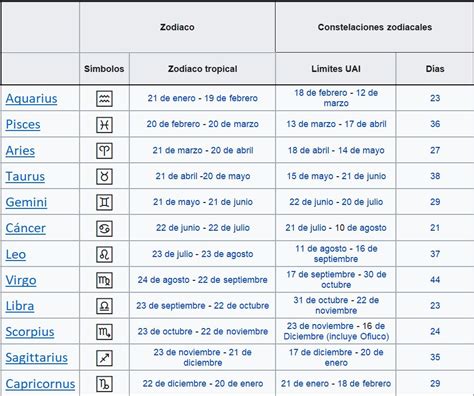The width and height of the screenshot is (474, 396).
Task: Open the Scorpius link
Action: tap(30, 332)
